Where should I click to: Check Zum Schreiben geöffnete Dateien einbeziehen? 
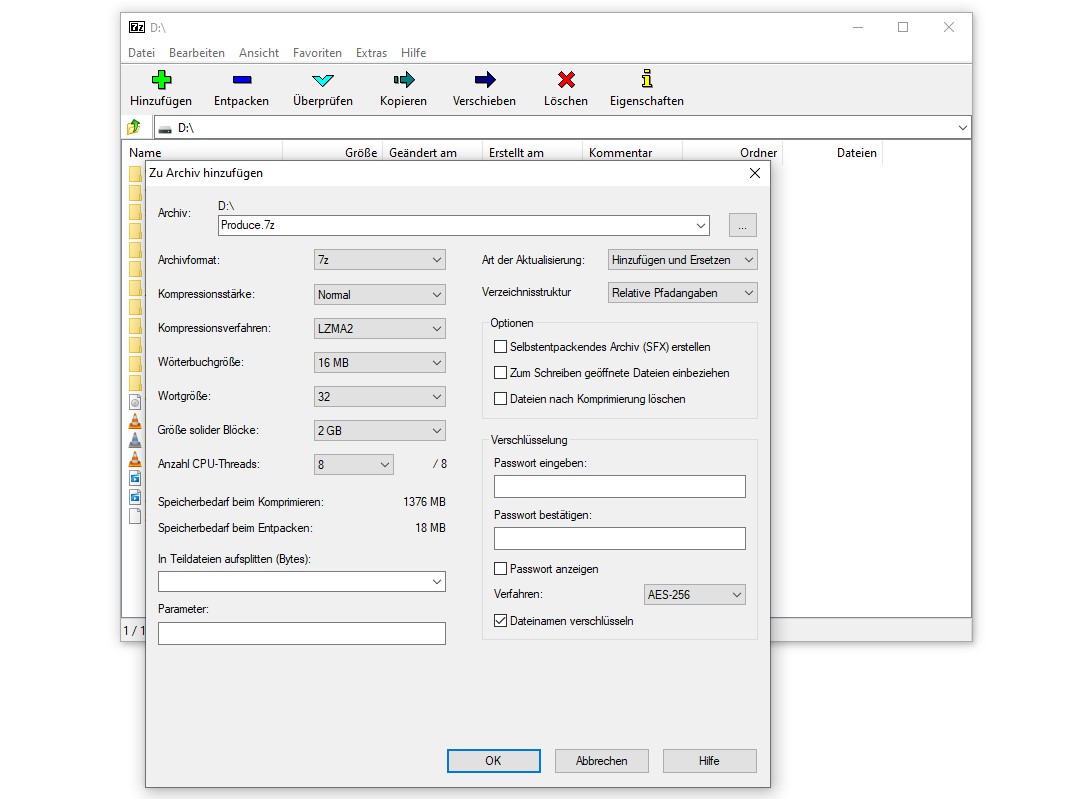click(501, 372)
